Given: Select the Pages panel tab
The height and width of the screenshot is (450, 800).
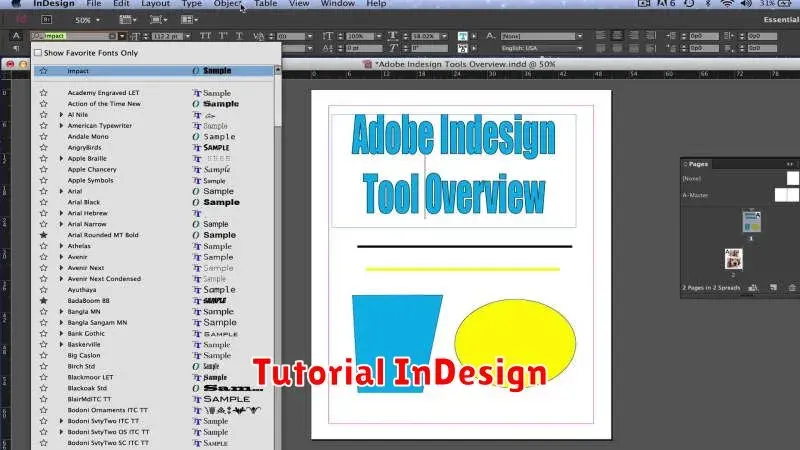Looking at the screenshot, I should coord(697,164).
